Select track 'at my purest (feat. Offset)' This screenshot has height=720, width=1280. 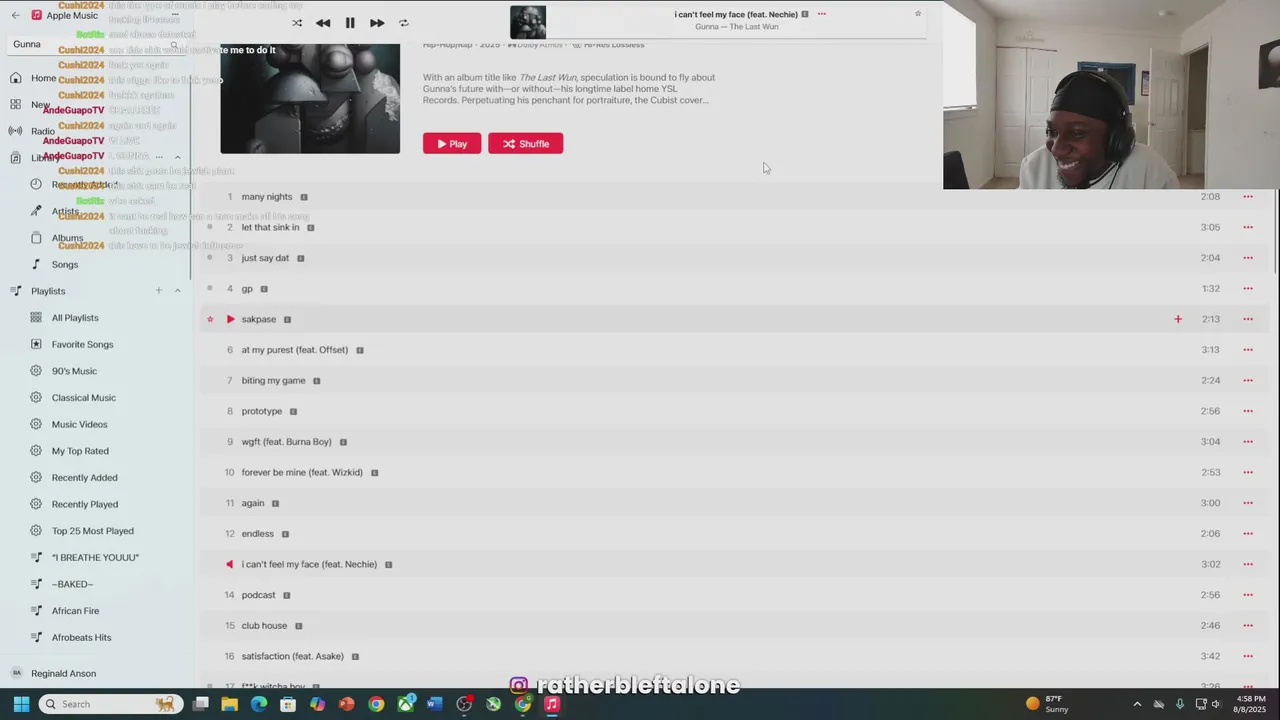(295, 350)
